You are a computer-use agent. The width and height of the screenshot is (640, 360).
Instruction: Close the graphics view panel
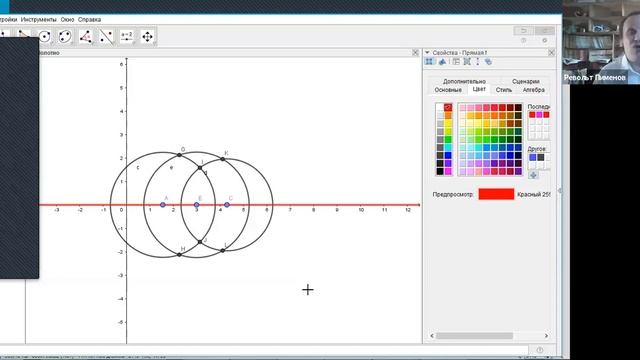pos(416,53)
